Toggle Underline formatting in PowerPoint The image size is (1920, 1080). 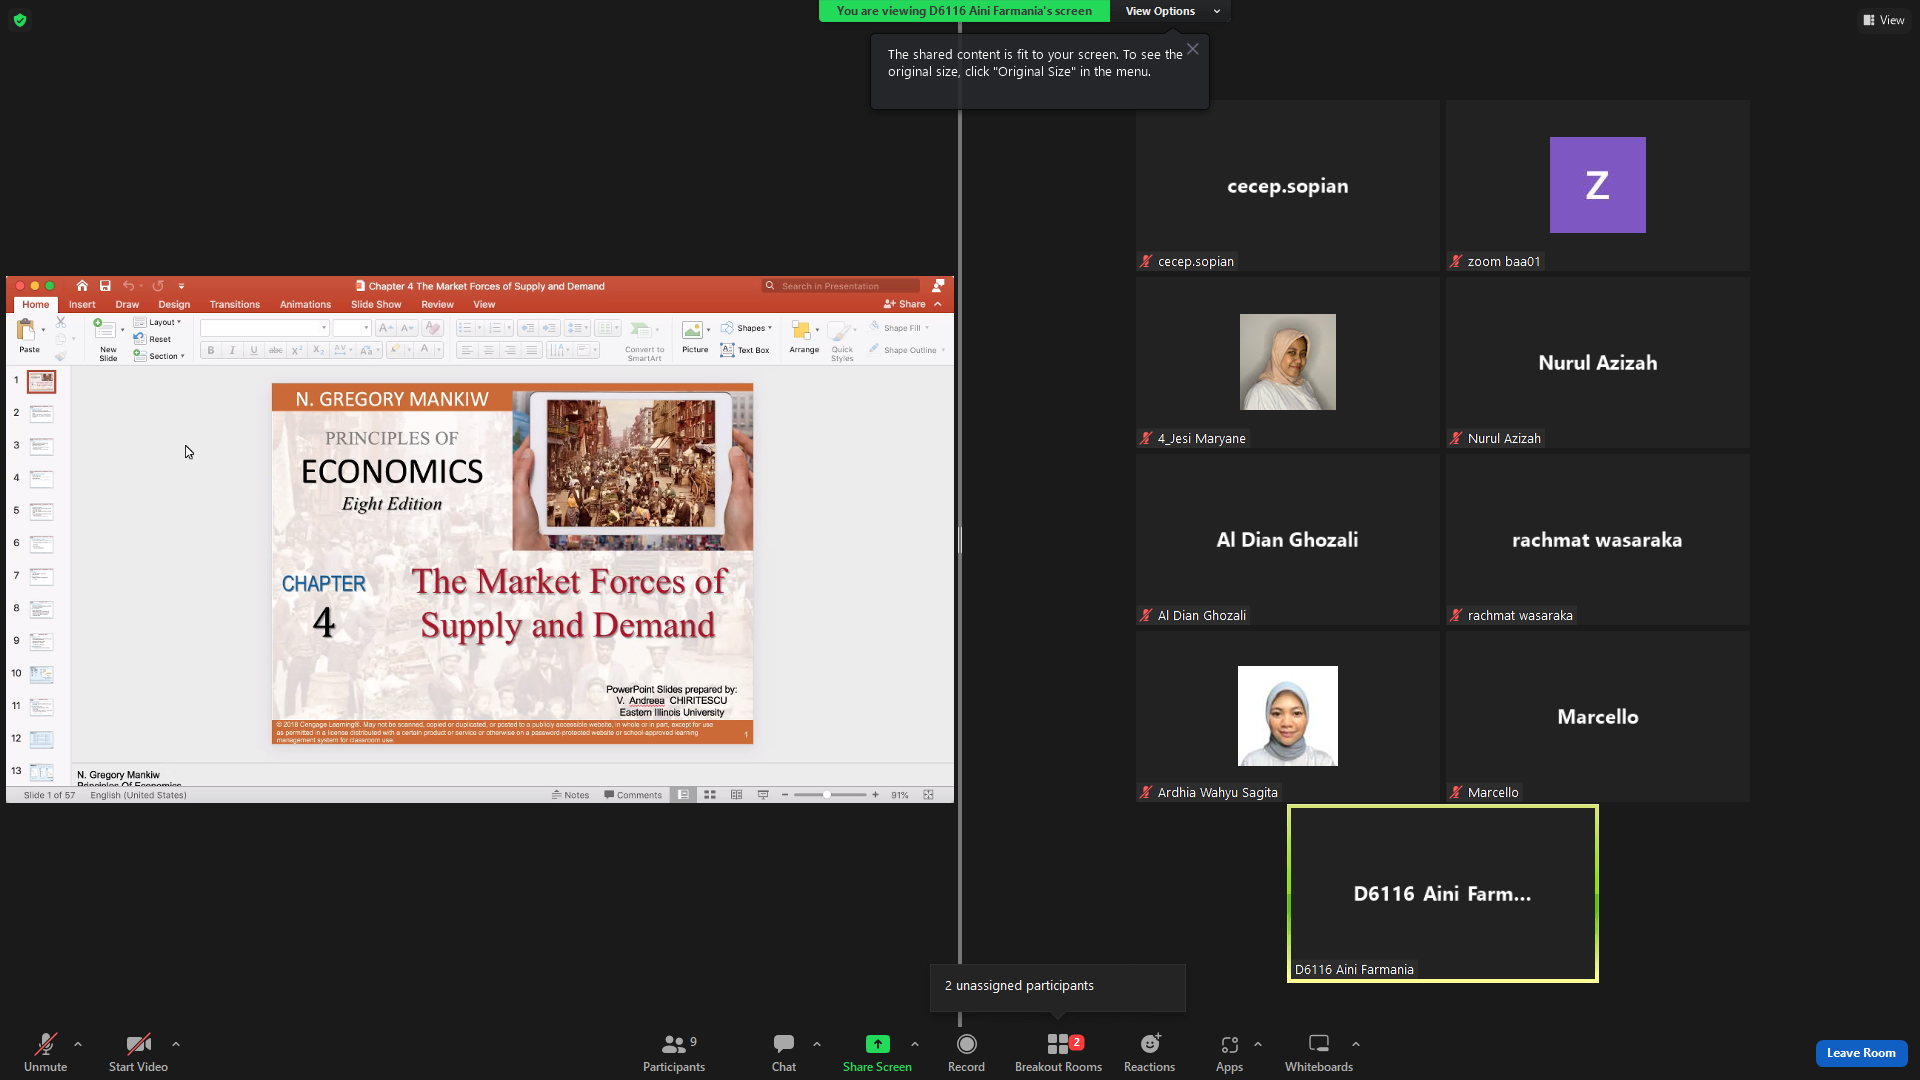254,350
